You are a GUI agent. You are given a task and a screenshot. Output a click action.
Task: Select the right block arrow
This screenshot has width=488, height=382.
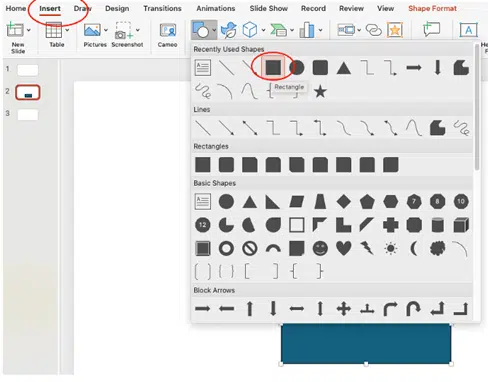click(x=203, y=308)
